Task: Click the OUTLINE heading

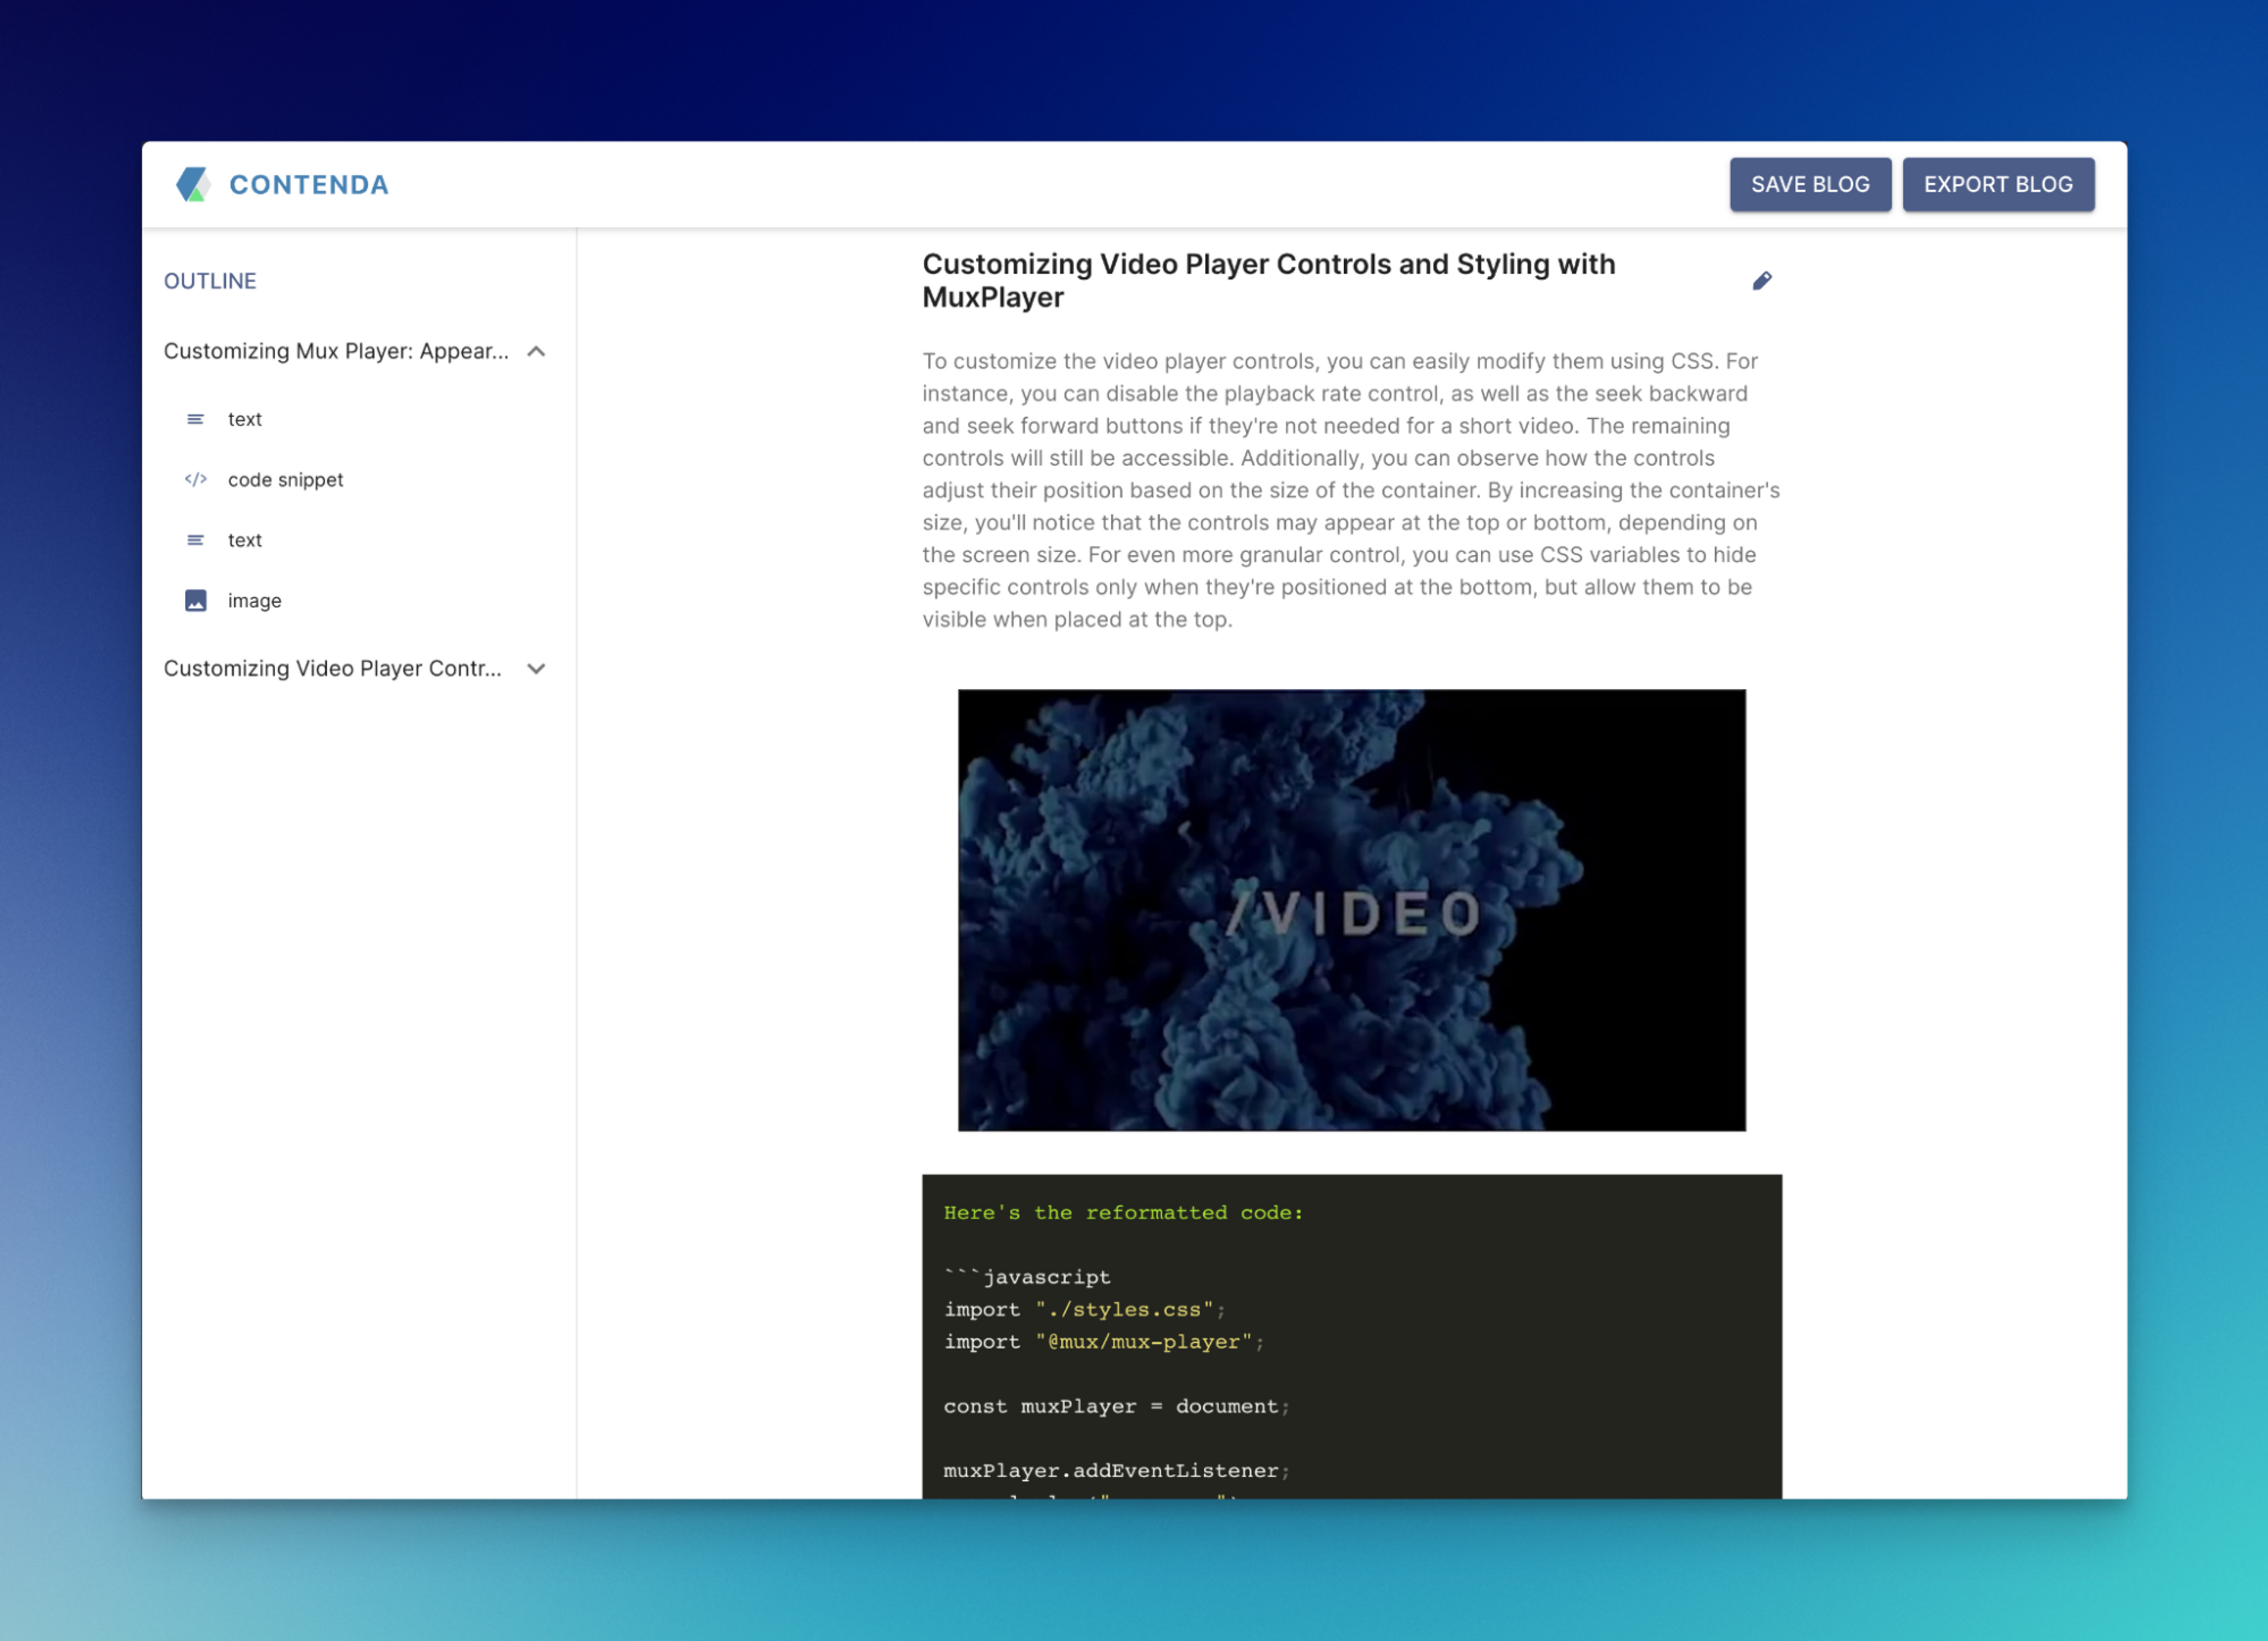Action: click(210, 281)
